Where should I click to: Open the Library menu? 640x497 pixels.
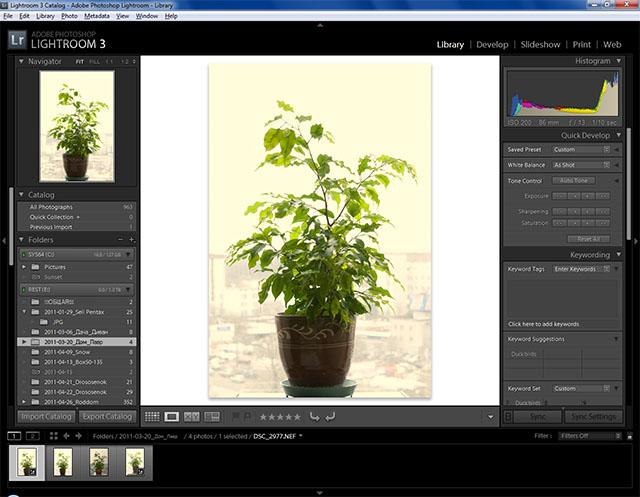coord(45,16)
